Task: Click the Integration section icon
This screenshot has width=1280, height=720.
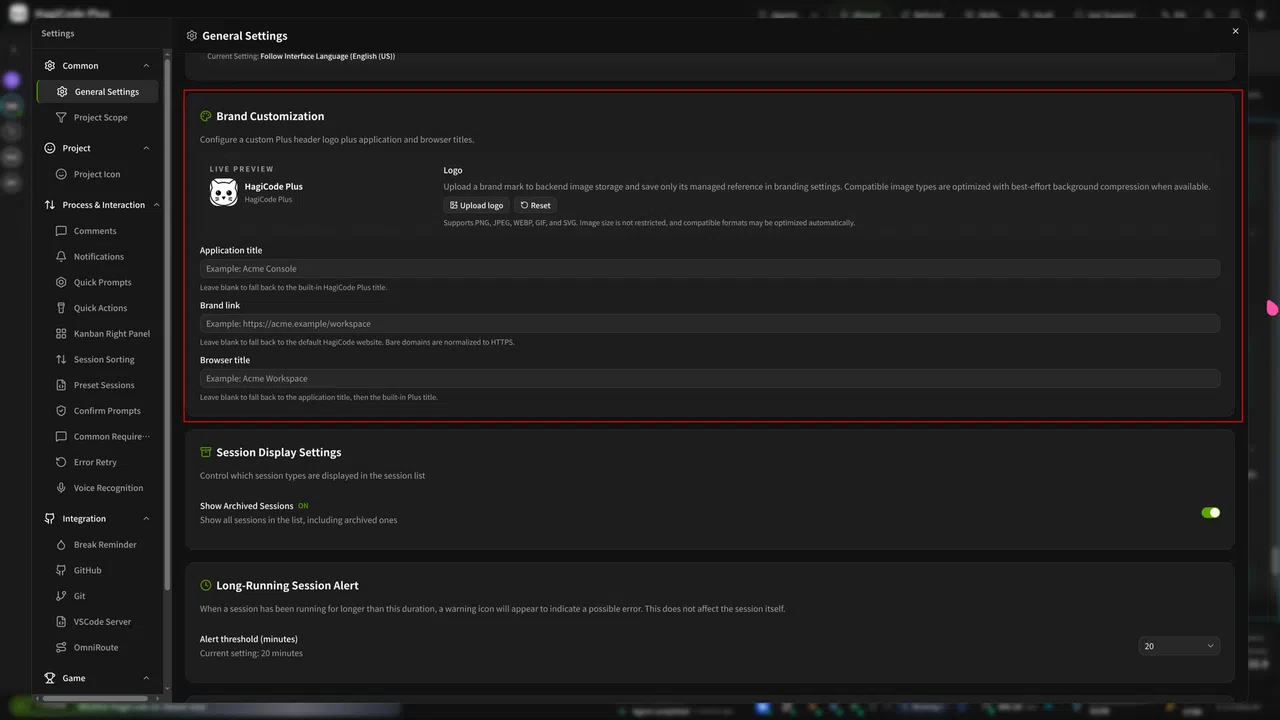Action: pos(50,519)
